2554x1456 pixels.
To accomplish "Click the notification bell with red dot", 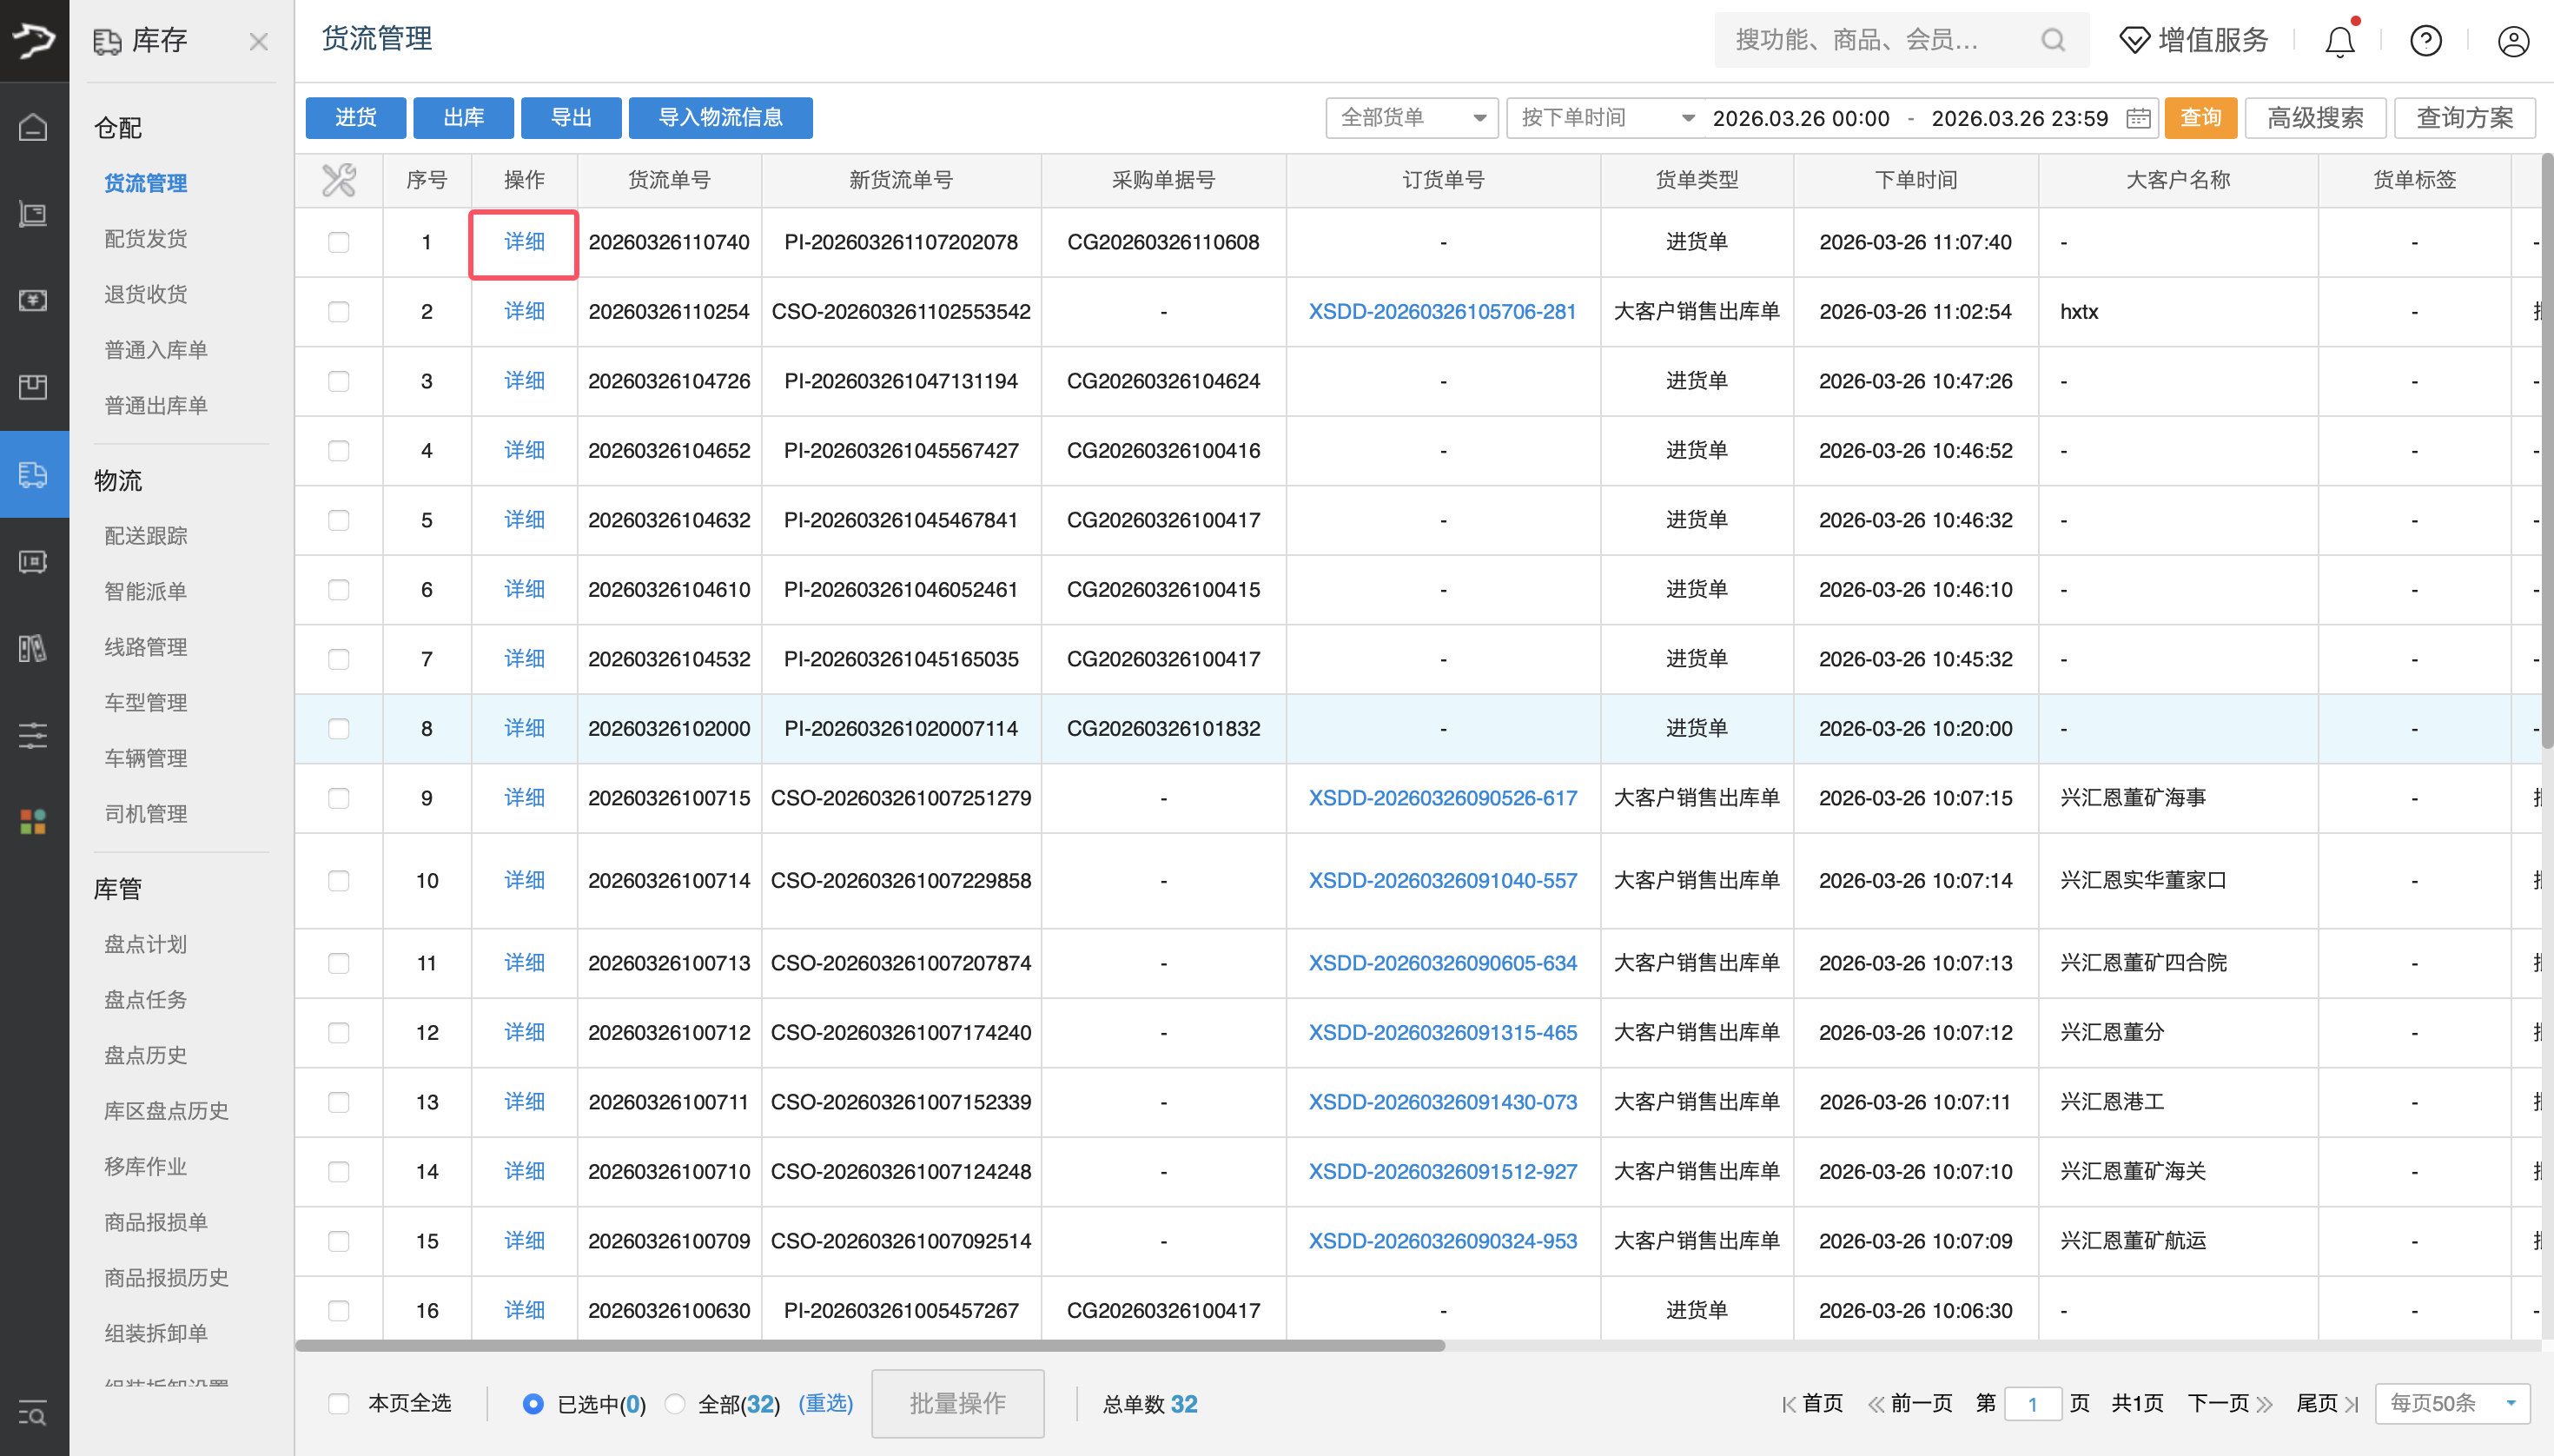I will tap(2339, 41).
